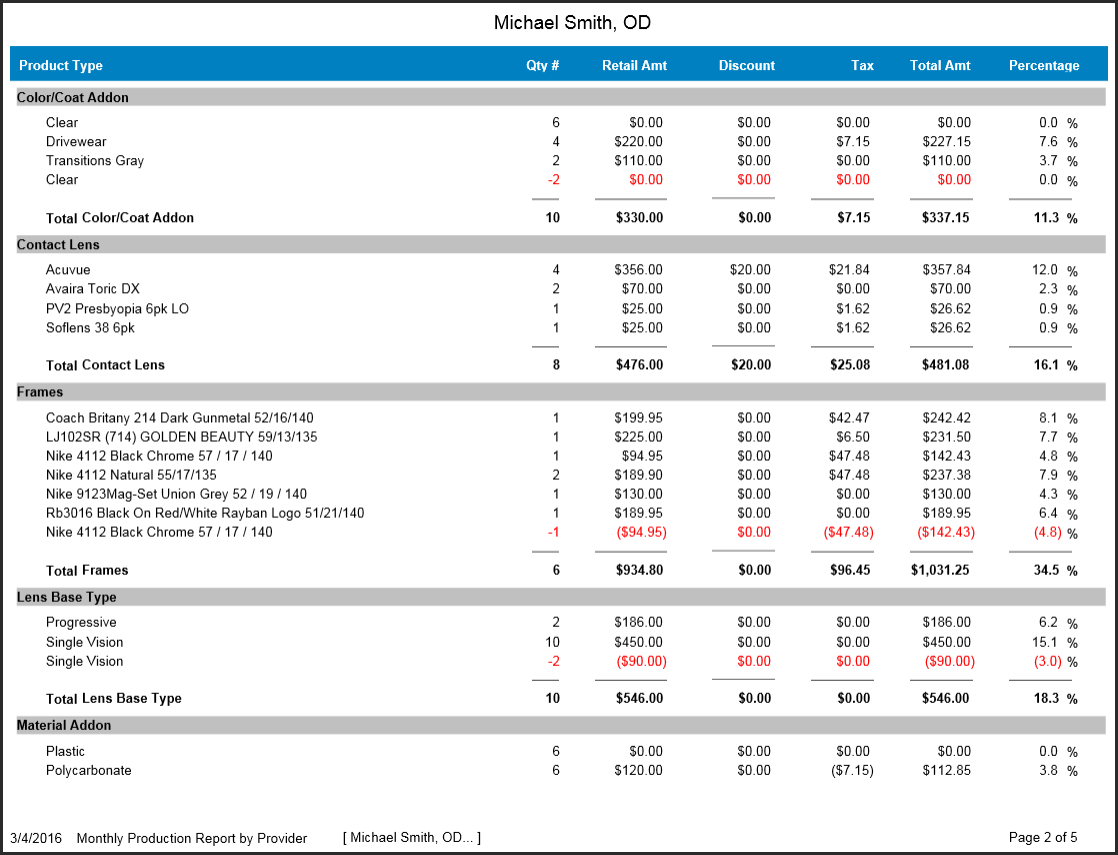Click the $112.85 Polycarbonate total amount
This screenshot has width=1118, height=855.
[946, 772]
